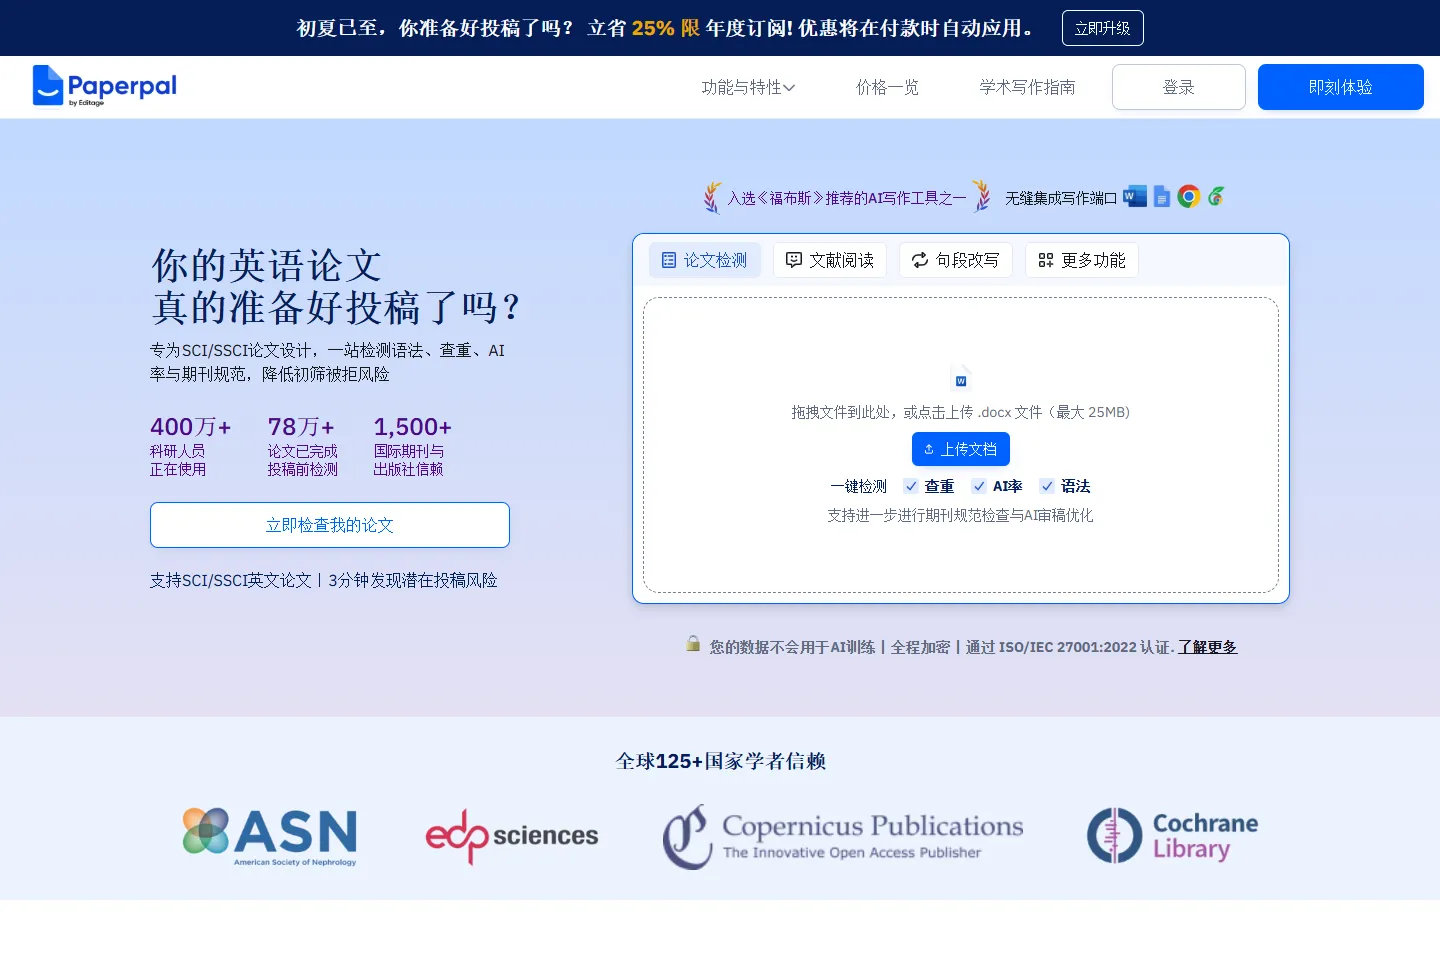This screenshot has width=1440, height=960.
Task: Click the dashed file drop zone
Action: [961, 445]
